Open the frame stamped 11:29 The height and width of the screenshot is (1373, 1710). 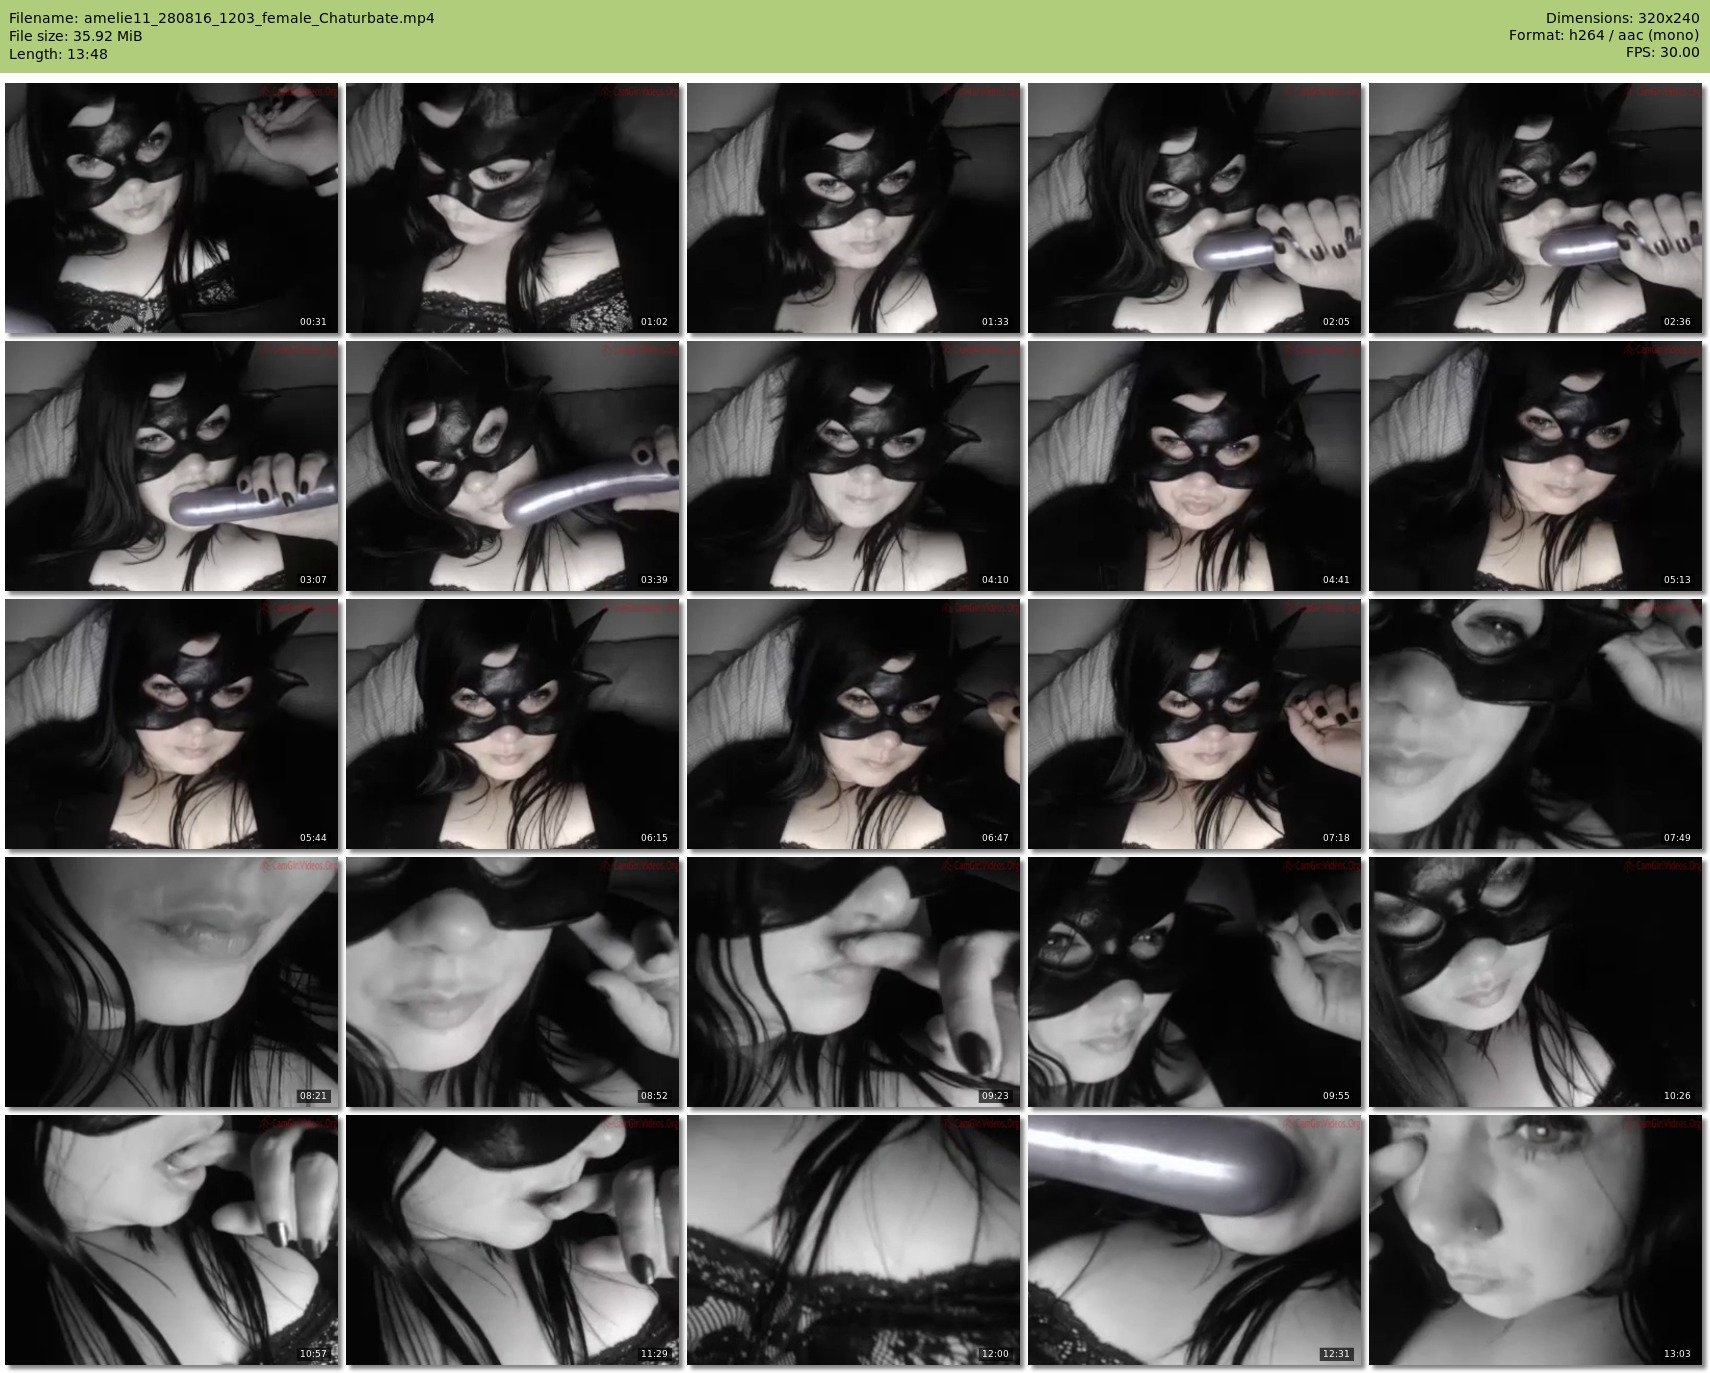point(512,1240)
